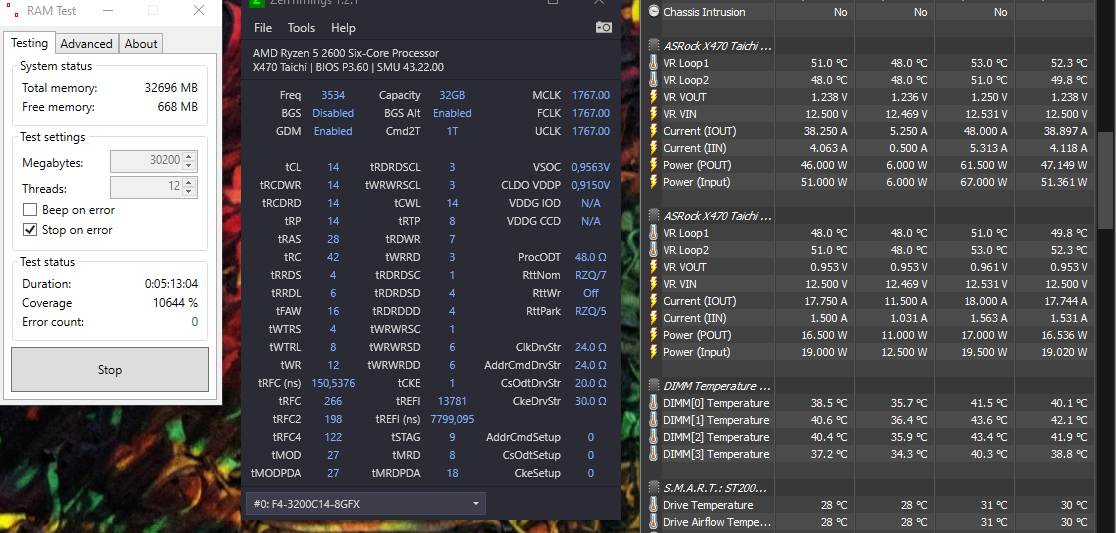Open the File menu in ZenTimings

click(x=263, y=28)
